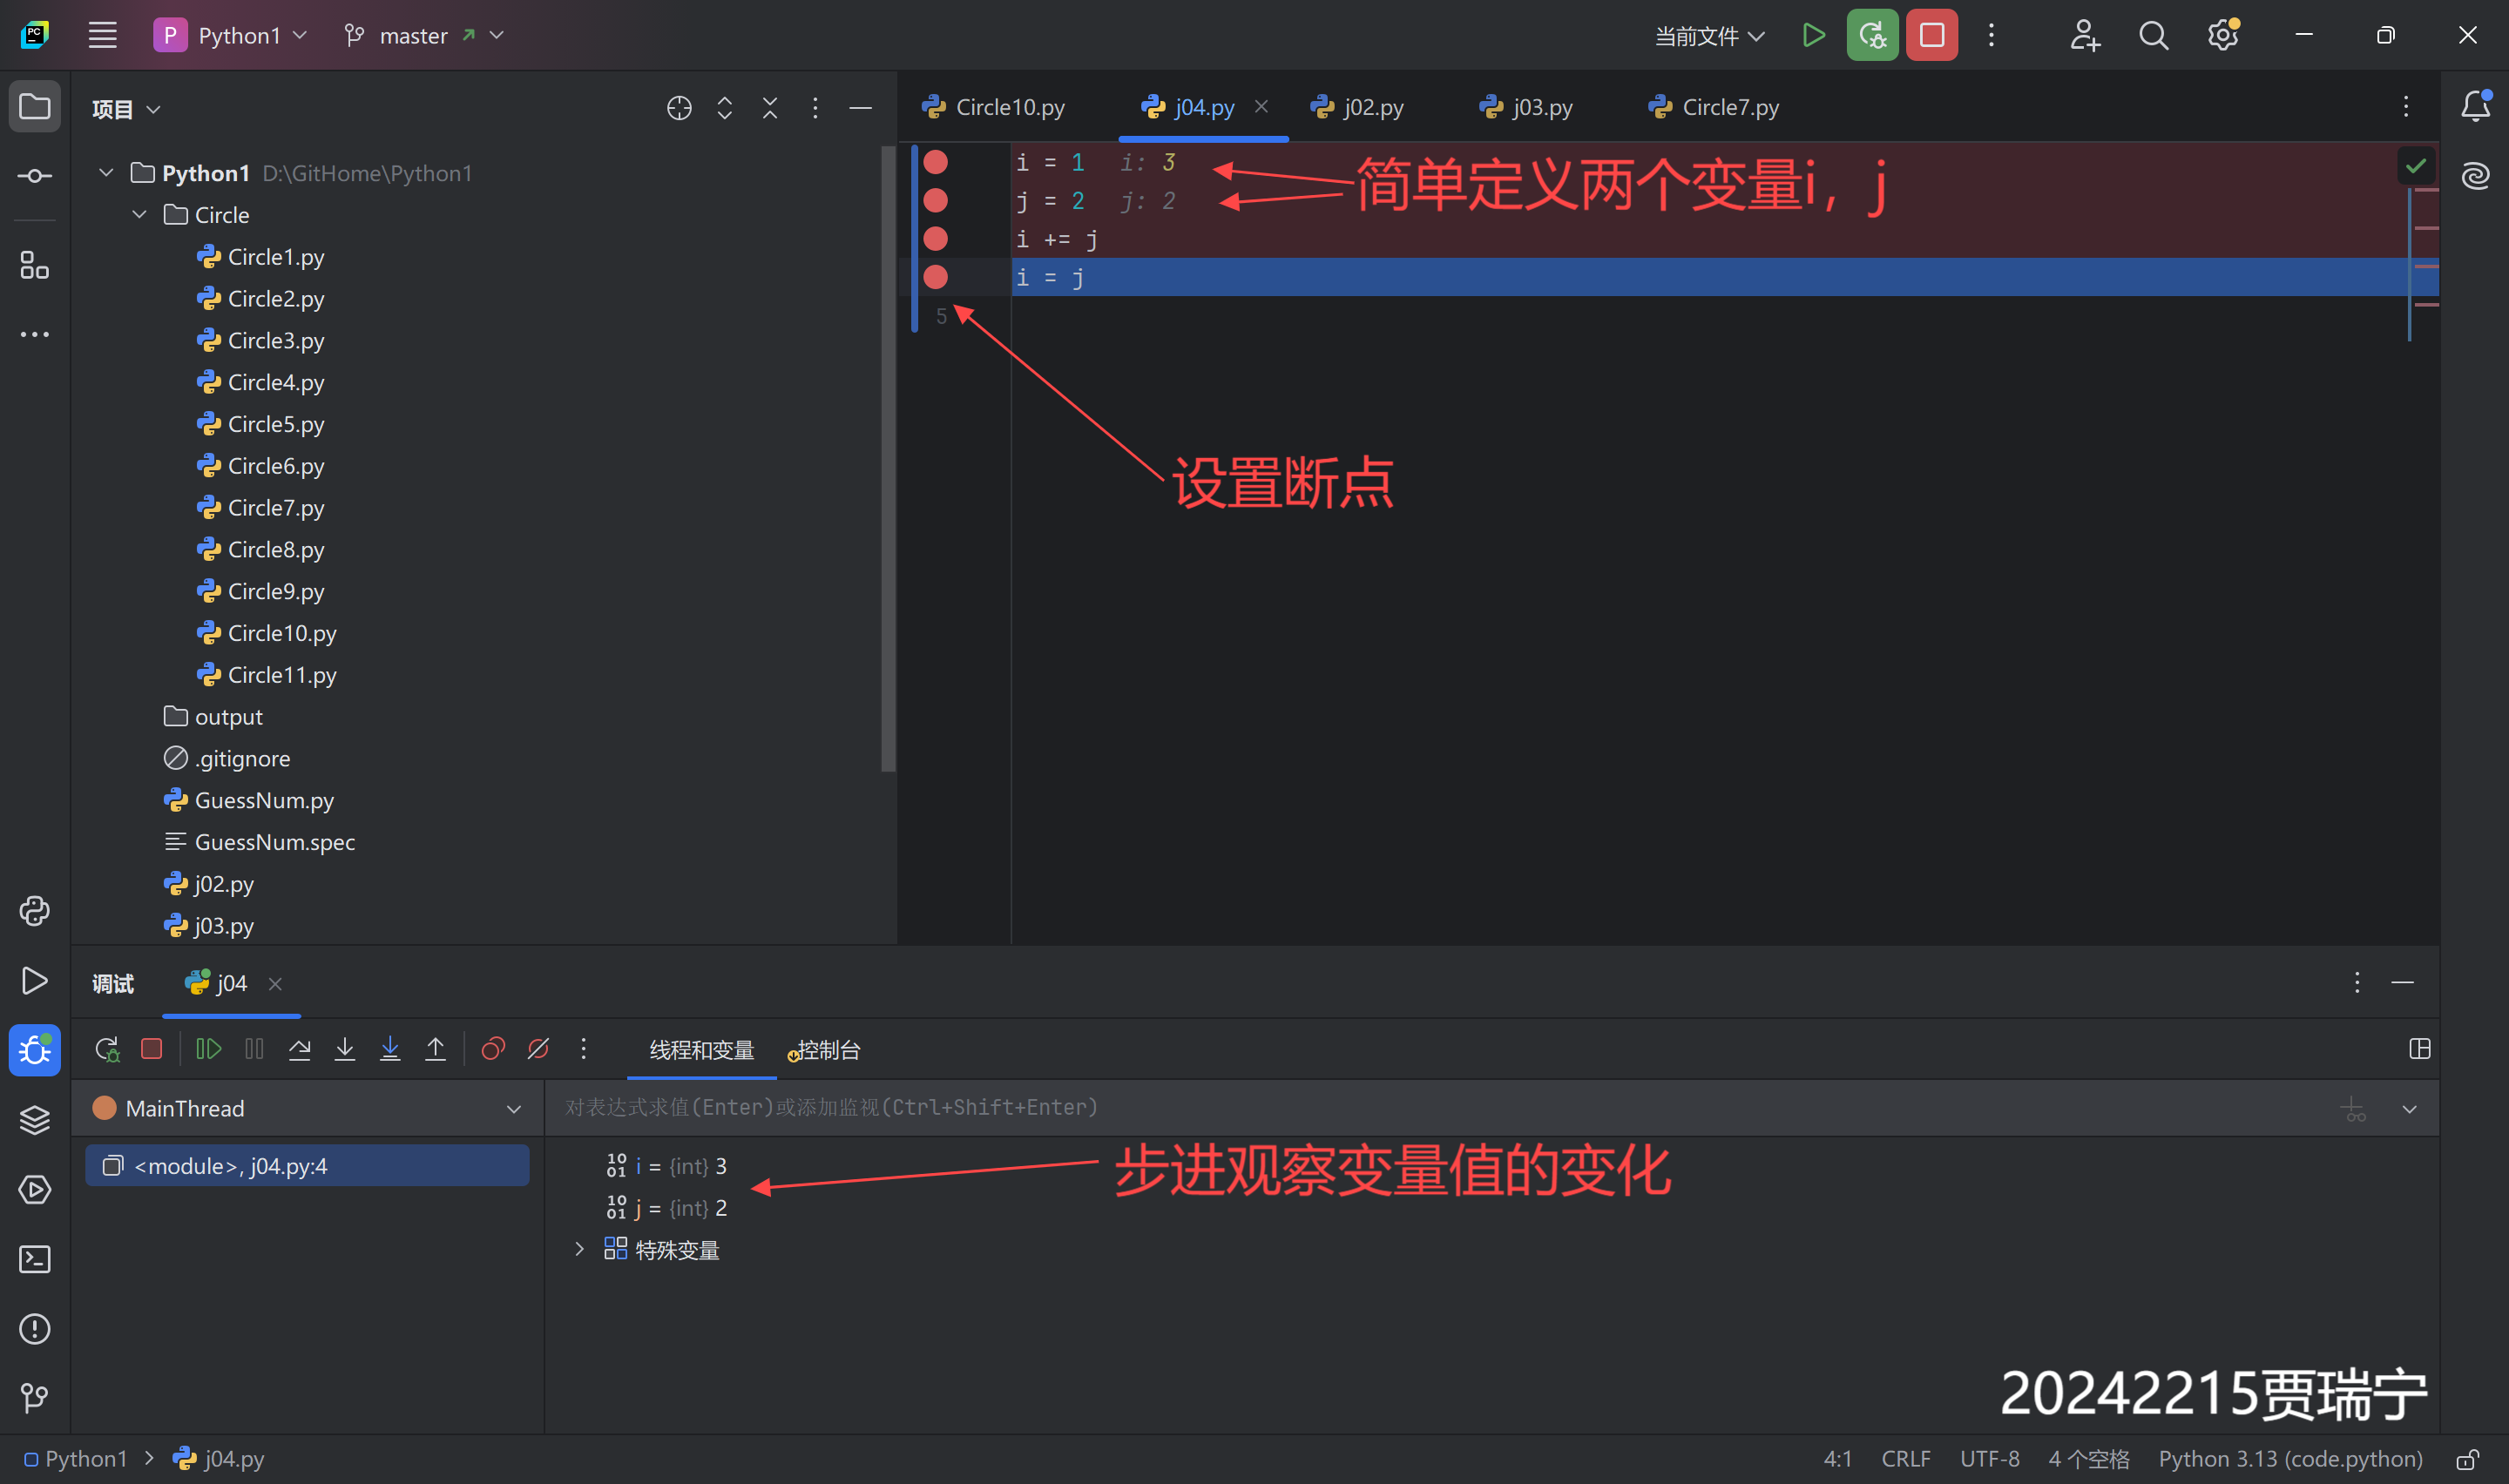
Task: Click Rerun j04 debug icon
Action: click(x=107, y=1049)
